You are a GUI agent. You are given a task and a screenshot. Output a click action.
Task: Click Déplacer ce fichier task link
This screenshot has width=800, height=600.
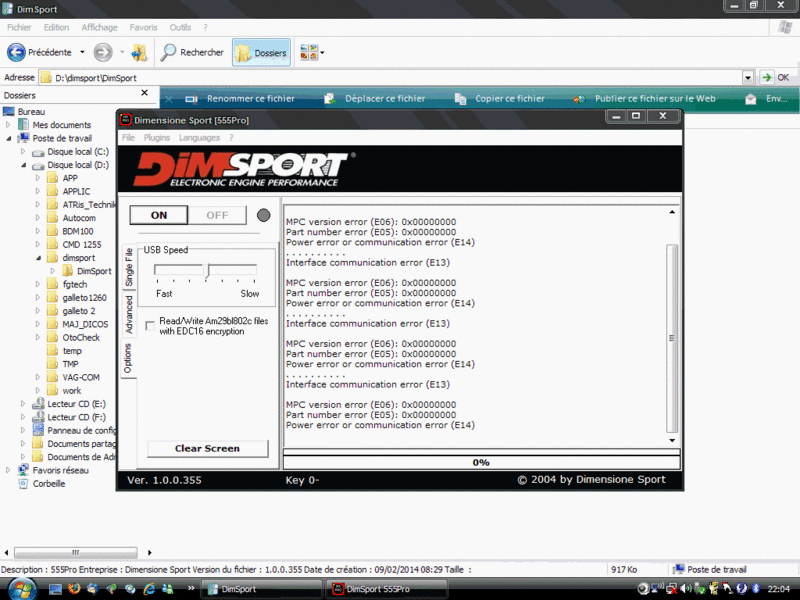pyautogui.click(x=374, y=98)
